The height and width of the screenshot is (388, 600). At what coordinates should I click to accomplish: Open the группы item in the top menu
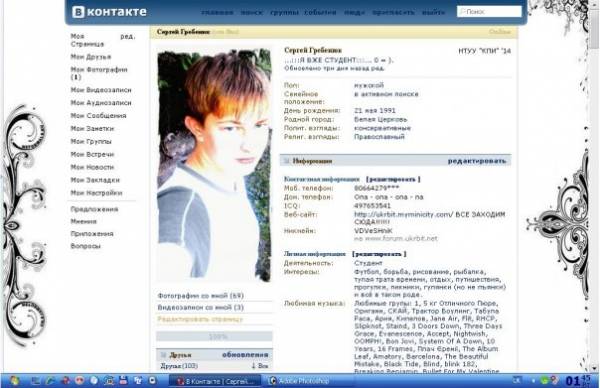click(x=284, y=12)
